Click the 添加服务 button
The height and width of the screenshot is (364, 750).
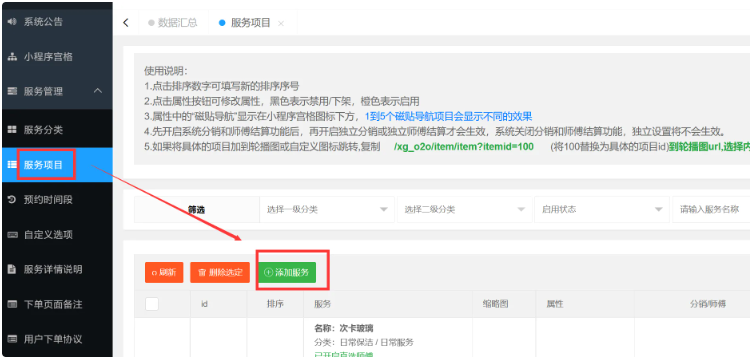(x=287, y=272)
